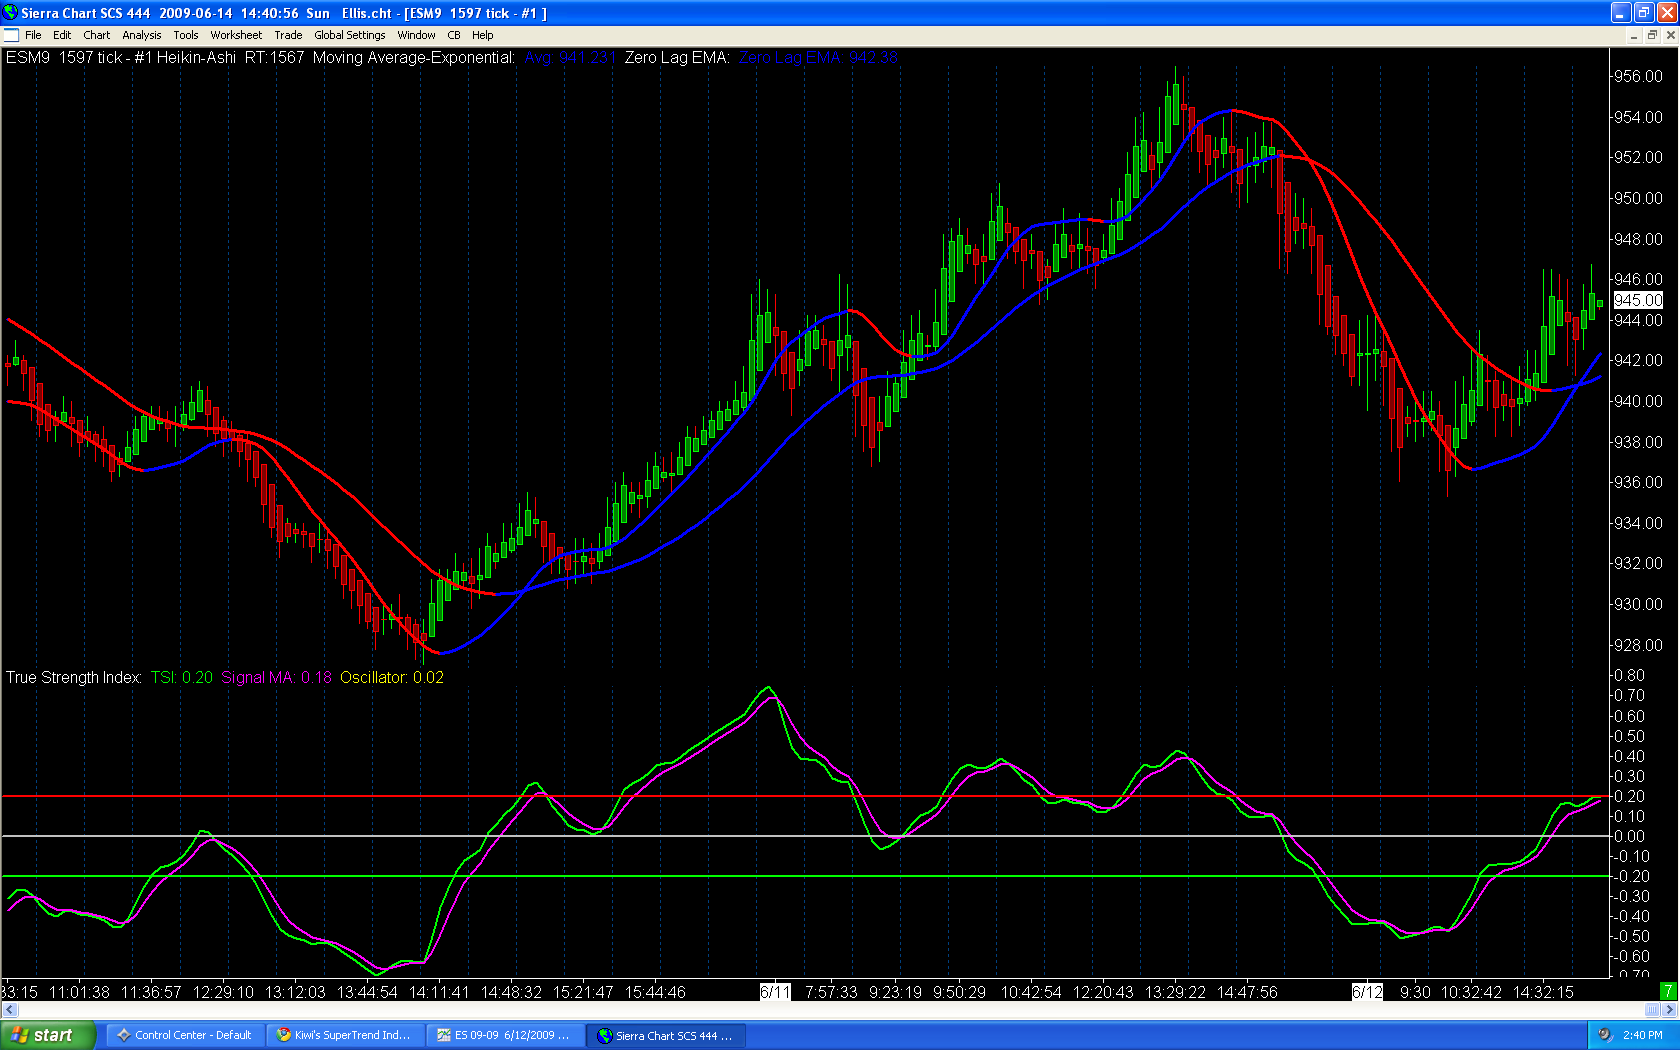Click the Avg: 941.231 value

coord(569,58)
